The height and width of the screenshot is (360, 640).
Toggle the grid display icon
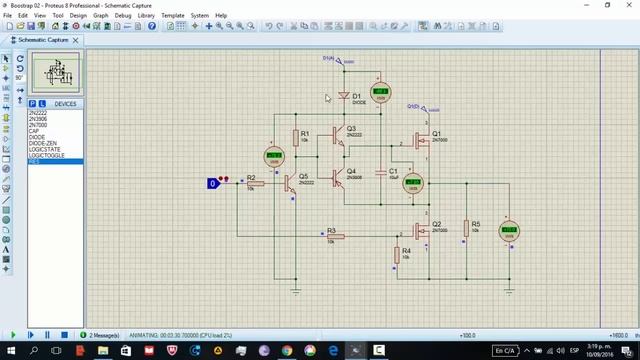(x=181, y=26)
